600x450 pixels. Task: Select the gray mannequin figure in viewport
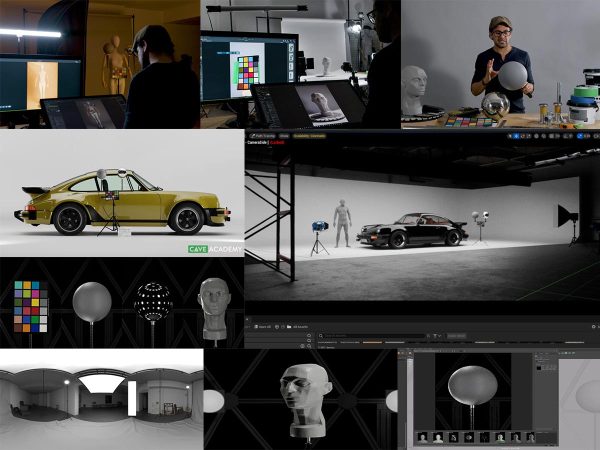tap(343, 222)
